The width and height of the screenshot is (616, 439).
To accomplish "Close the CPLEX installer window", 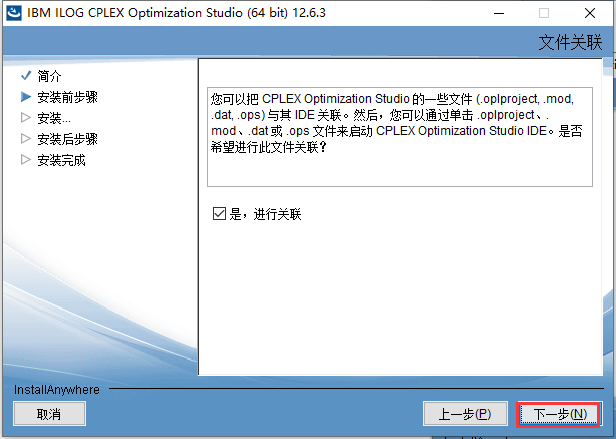I will tap(590, 13).
